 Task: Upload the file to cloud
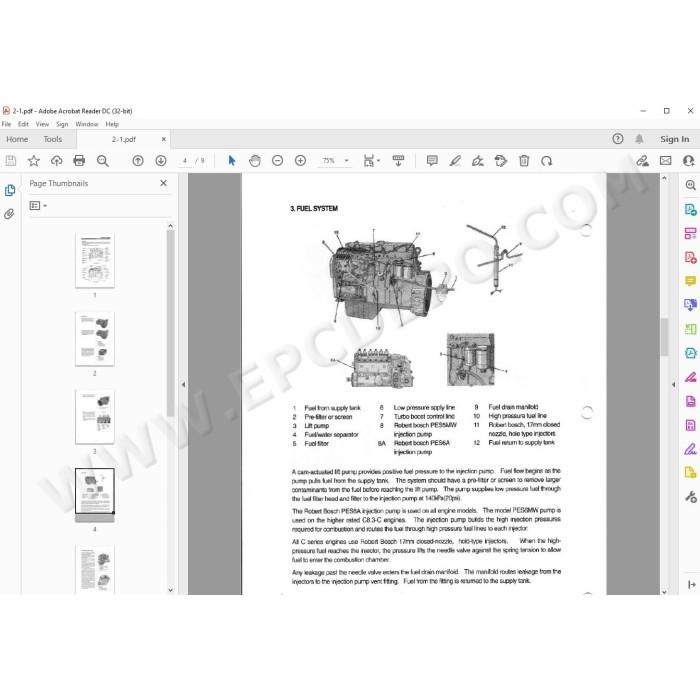(57, 161)
